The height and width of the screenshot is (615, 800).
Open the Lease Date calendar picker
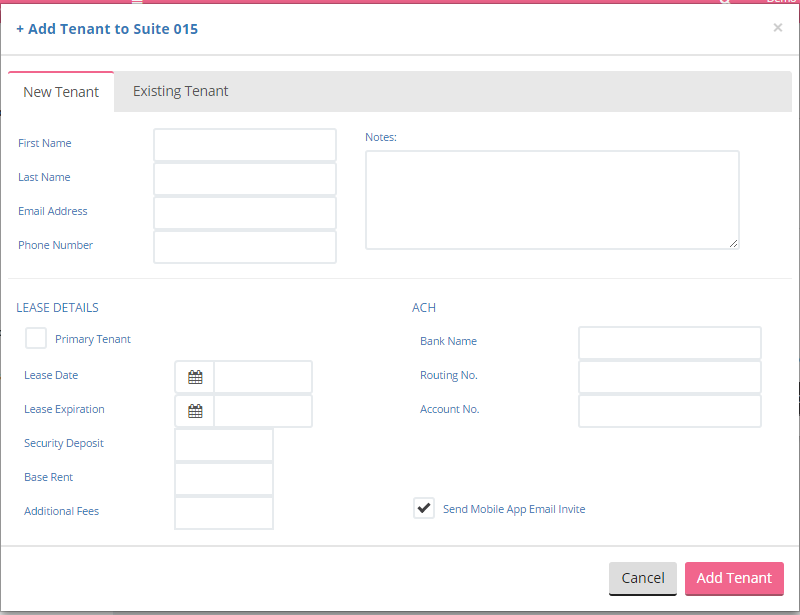195,377
